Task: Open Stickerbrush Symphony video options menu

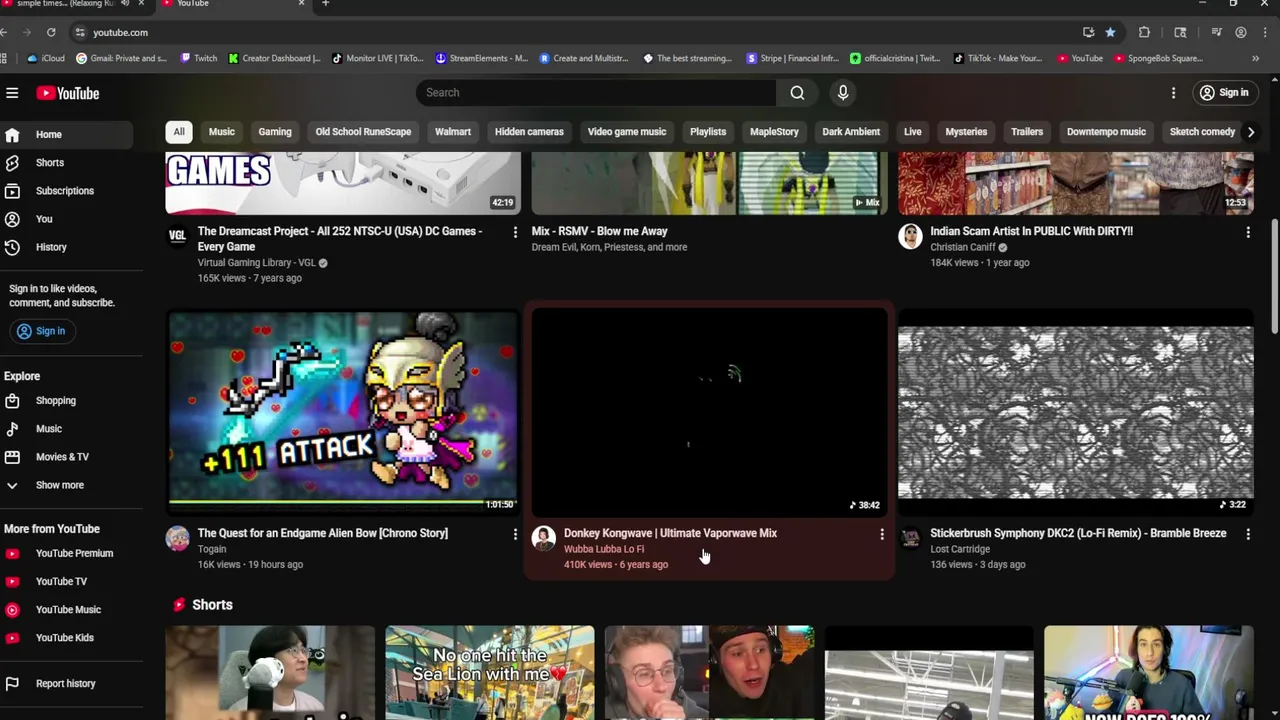Action: [1248, 534]
